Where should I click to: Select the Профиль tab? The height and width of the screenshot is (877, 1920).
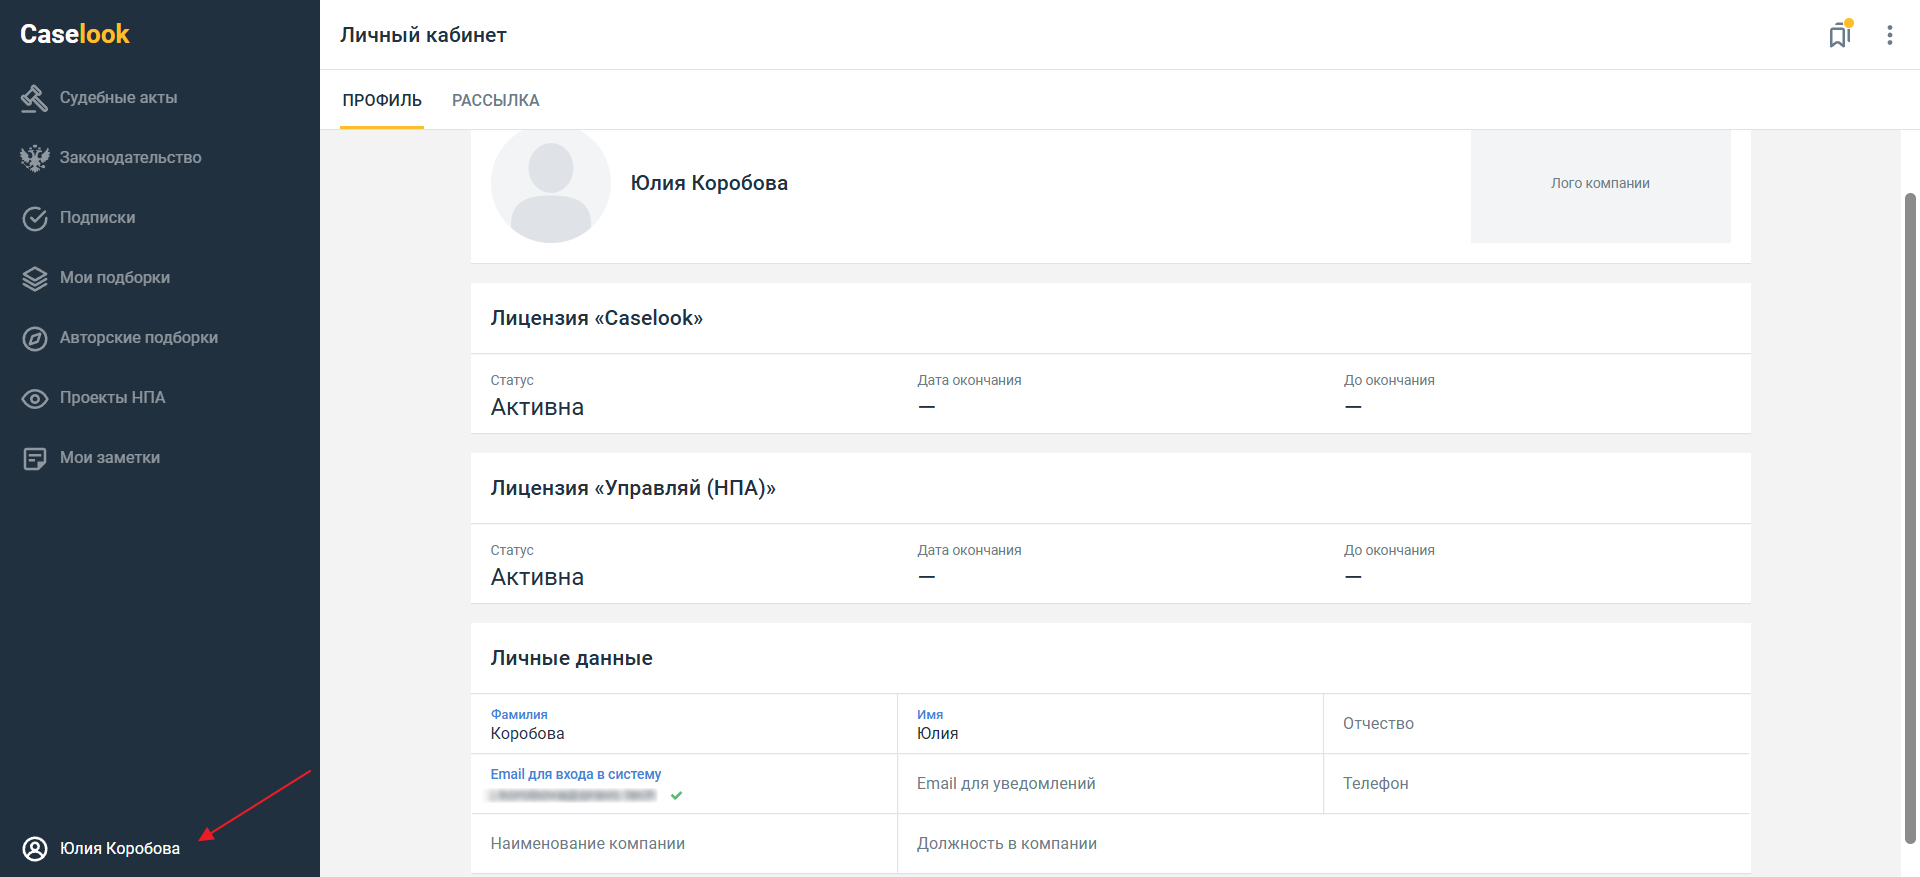[382, 100]
